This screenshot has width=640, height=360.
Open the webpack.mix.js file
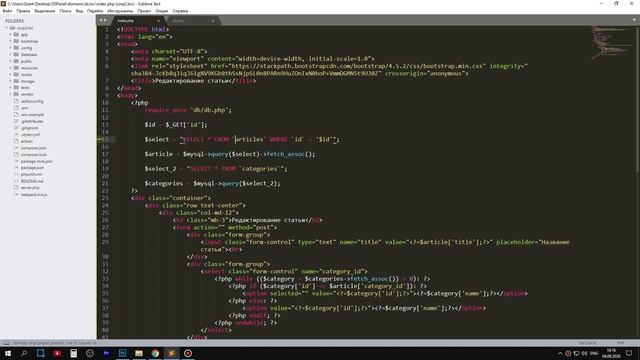[x=33, y=194]
